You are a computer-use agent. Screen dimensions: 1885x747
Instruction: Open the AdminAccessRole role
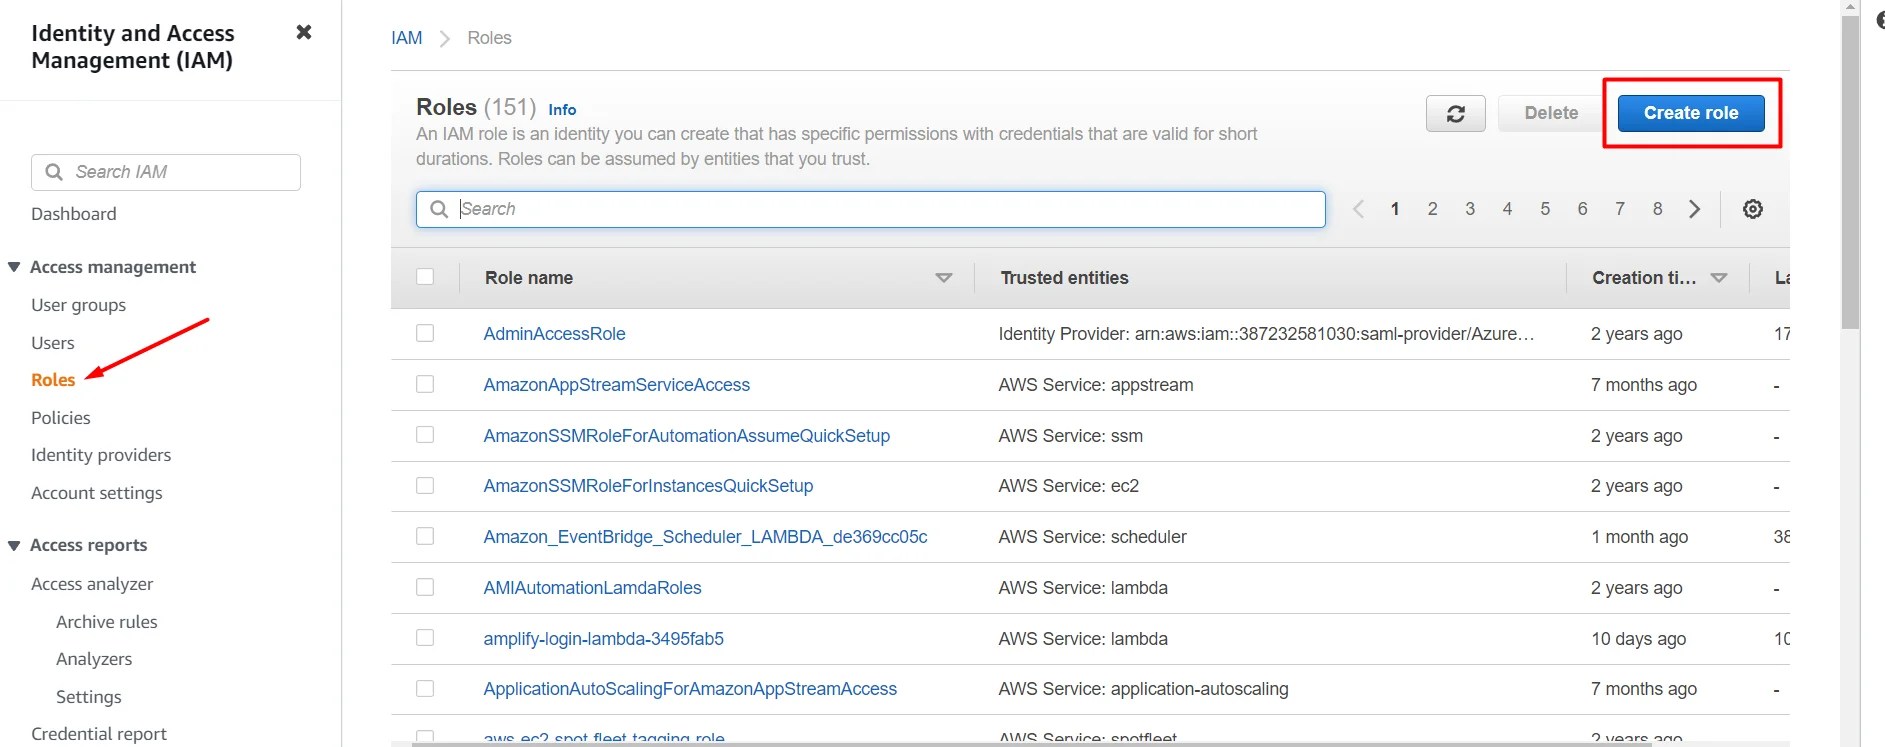pos(554,334)
